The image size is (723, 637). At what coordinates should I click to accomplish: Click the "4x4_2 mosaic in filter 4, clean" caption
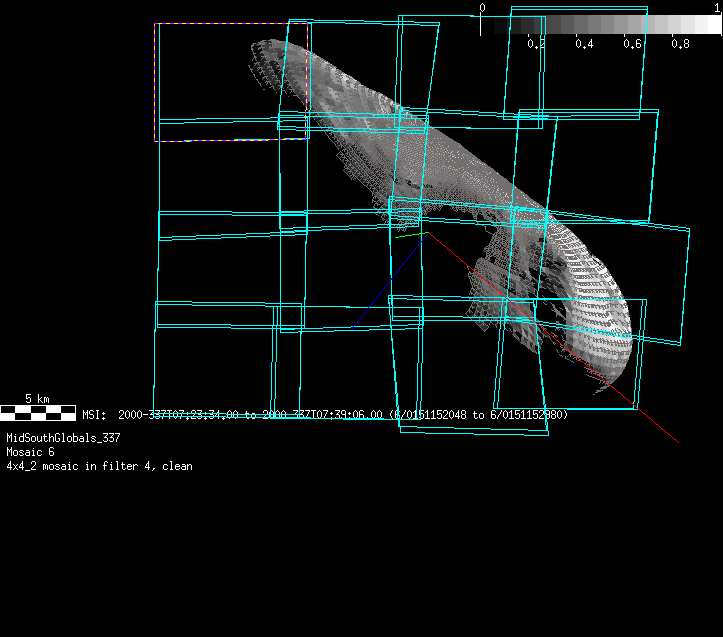(x=99, y=466)
